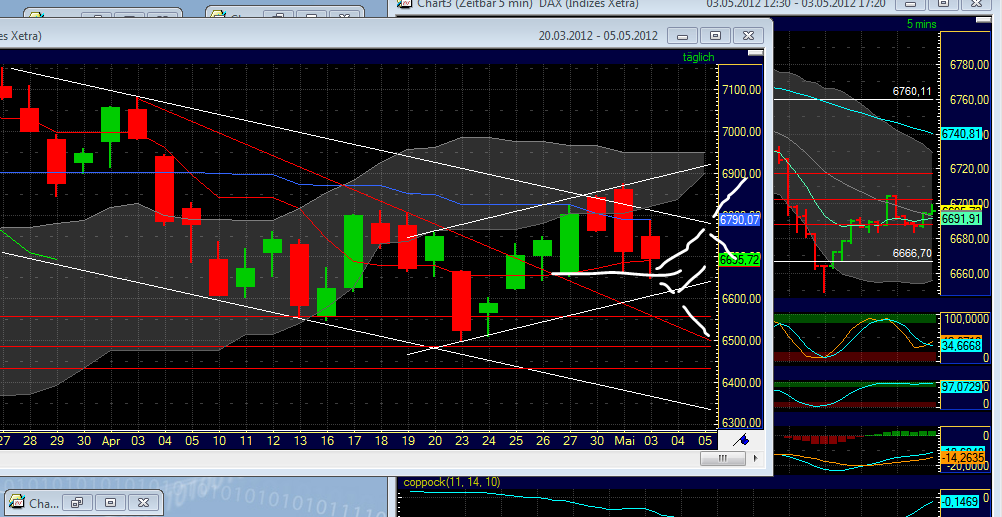Image resolution: width=1002 pixels, height=517 pixels.
Task: Click the '13' date label on time axis
Action: click(300, 441)
